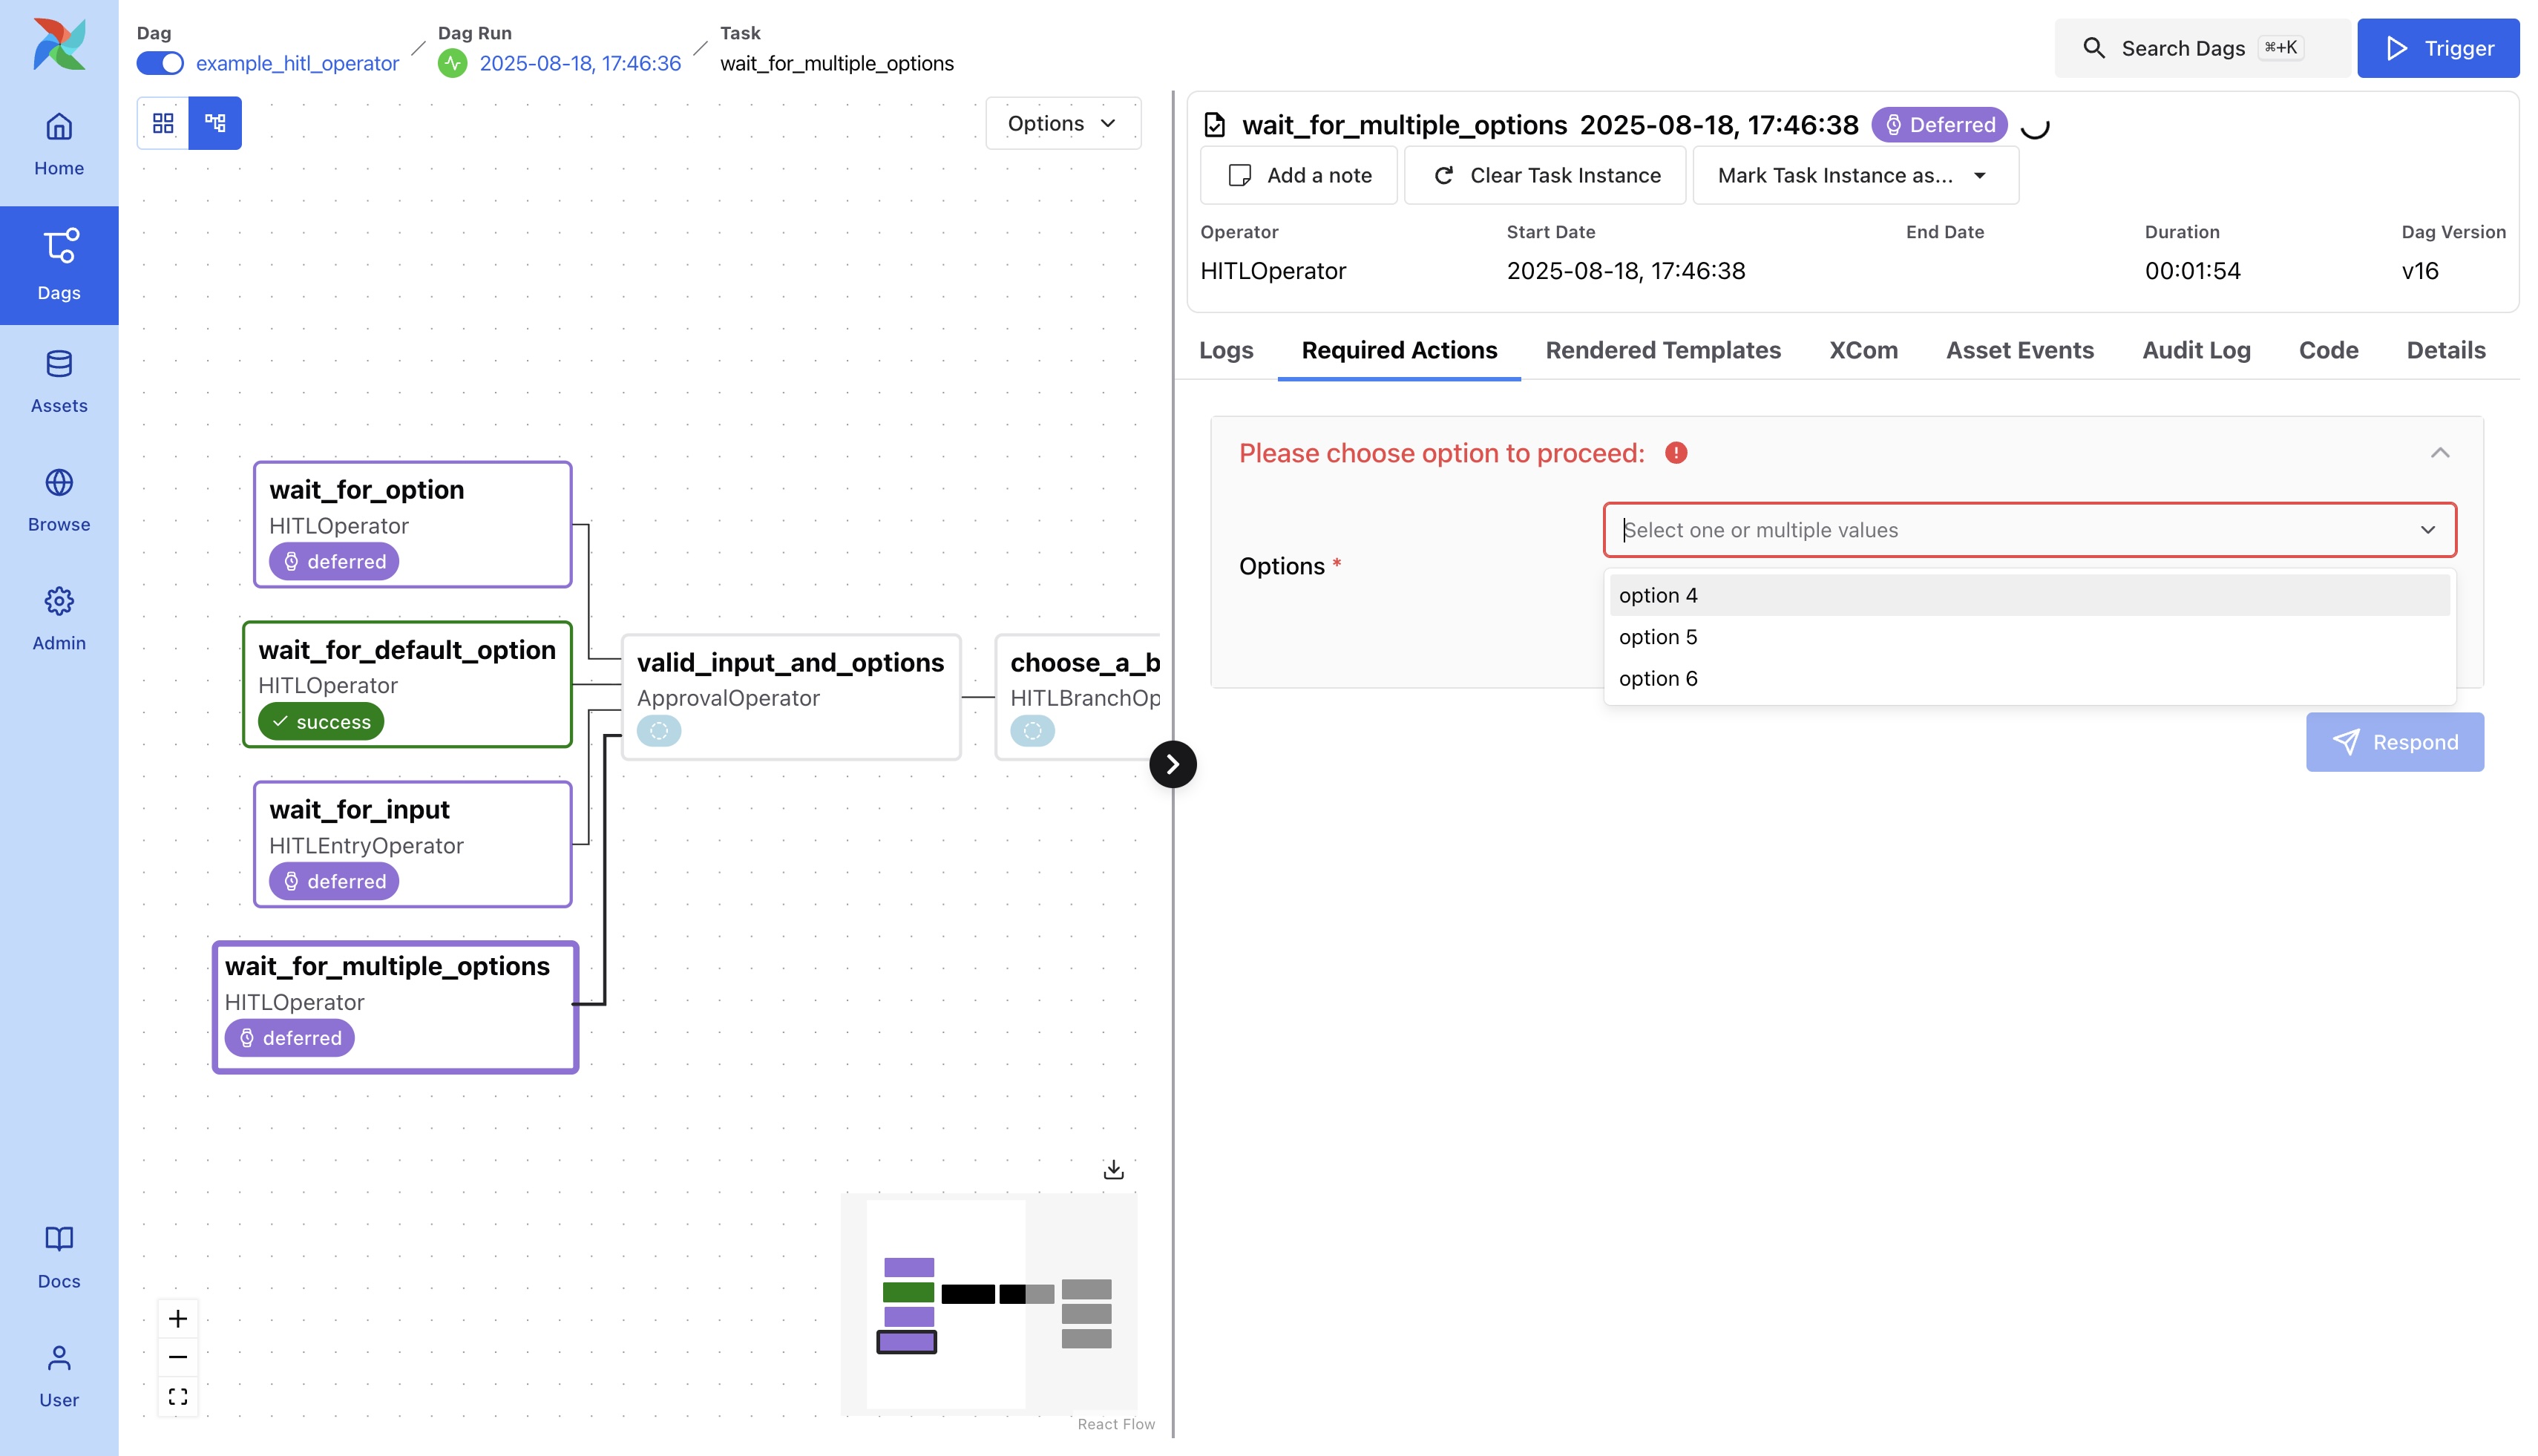Click Clear Task Instance
Viewport: 2538px width, 1456px height.
[x=1545, y=175]
